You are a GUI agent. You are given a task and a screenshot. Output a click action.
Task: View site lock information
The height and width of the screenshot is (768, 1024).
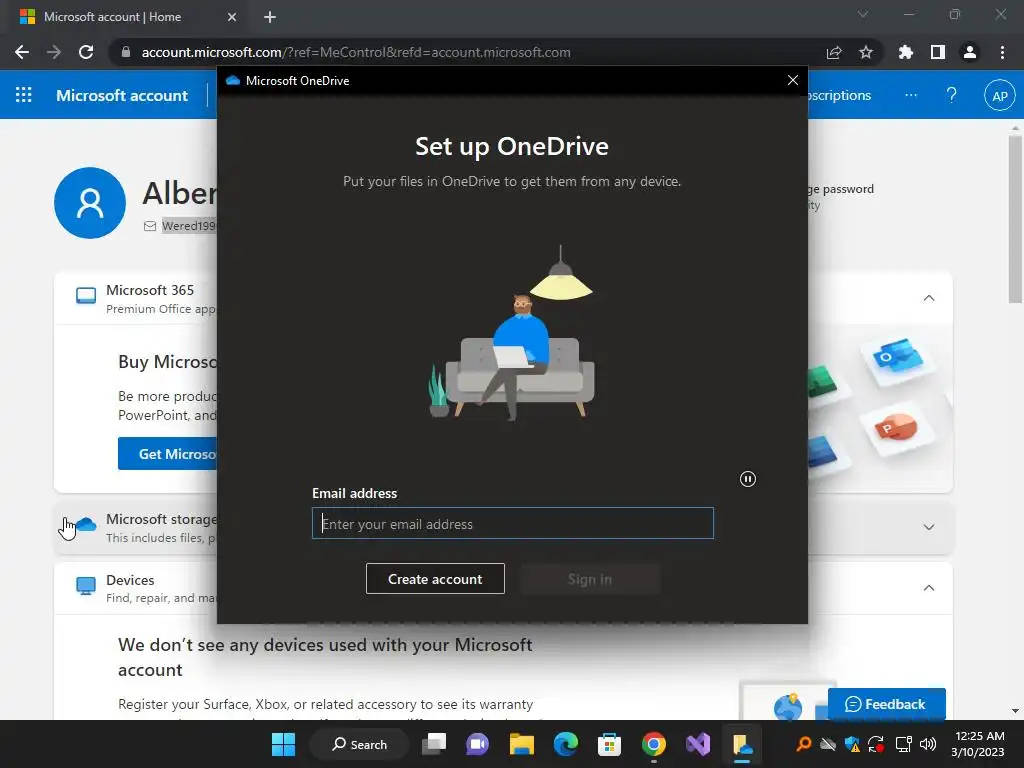(x=126, y=52)
